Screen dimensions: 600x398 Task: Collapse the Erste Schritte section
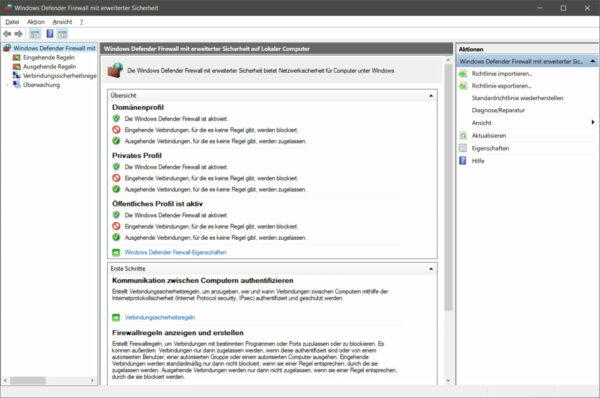pos(431,269)
